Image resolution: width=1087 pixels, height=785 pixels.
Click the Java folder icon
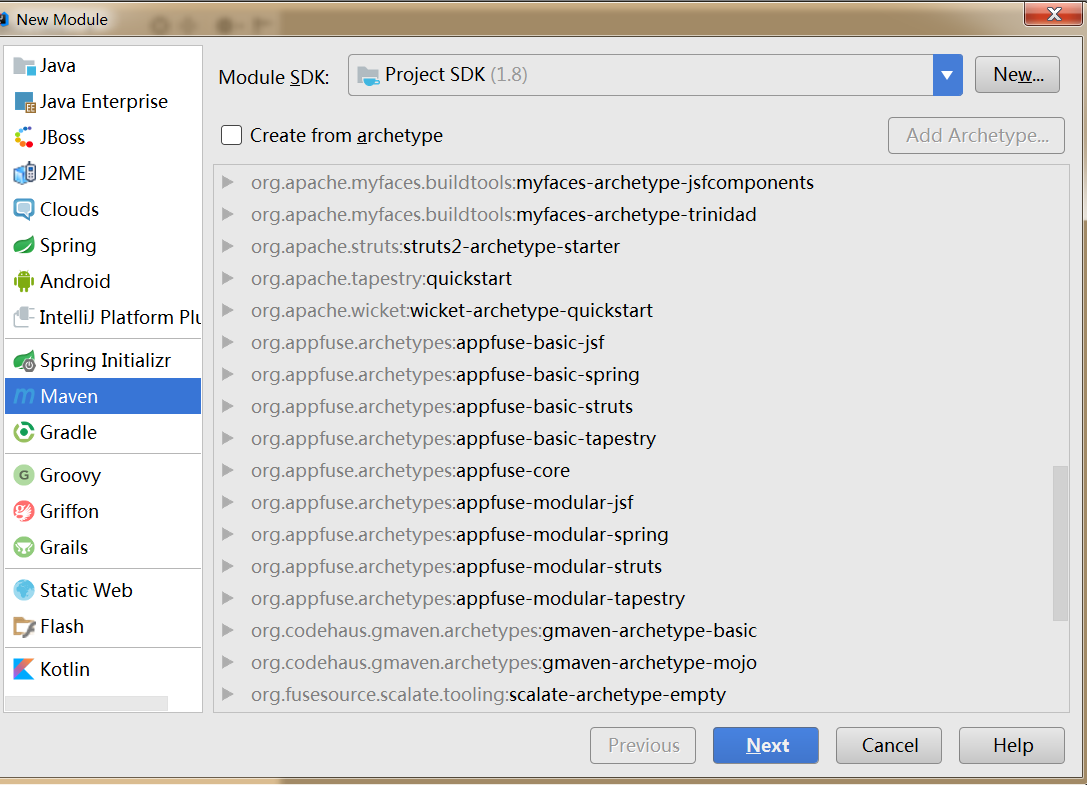[24, 67]
